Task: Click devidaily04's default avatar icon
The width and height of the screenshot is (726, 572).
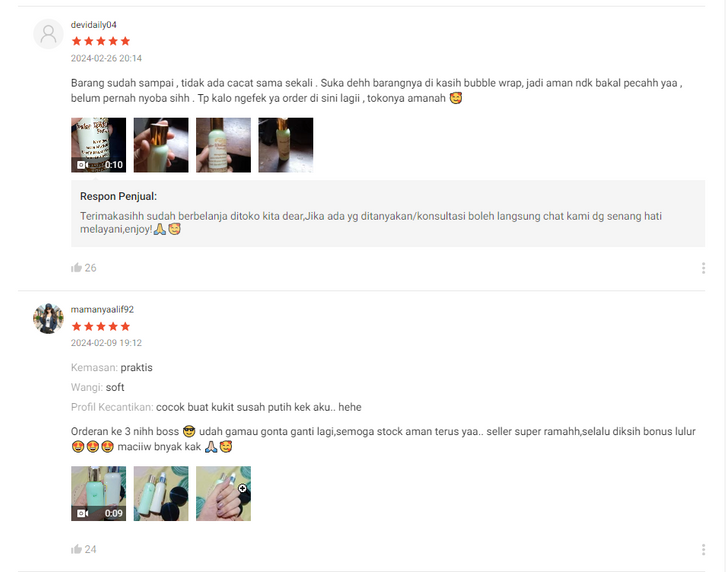Action: [x=48, y=34]
